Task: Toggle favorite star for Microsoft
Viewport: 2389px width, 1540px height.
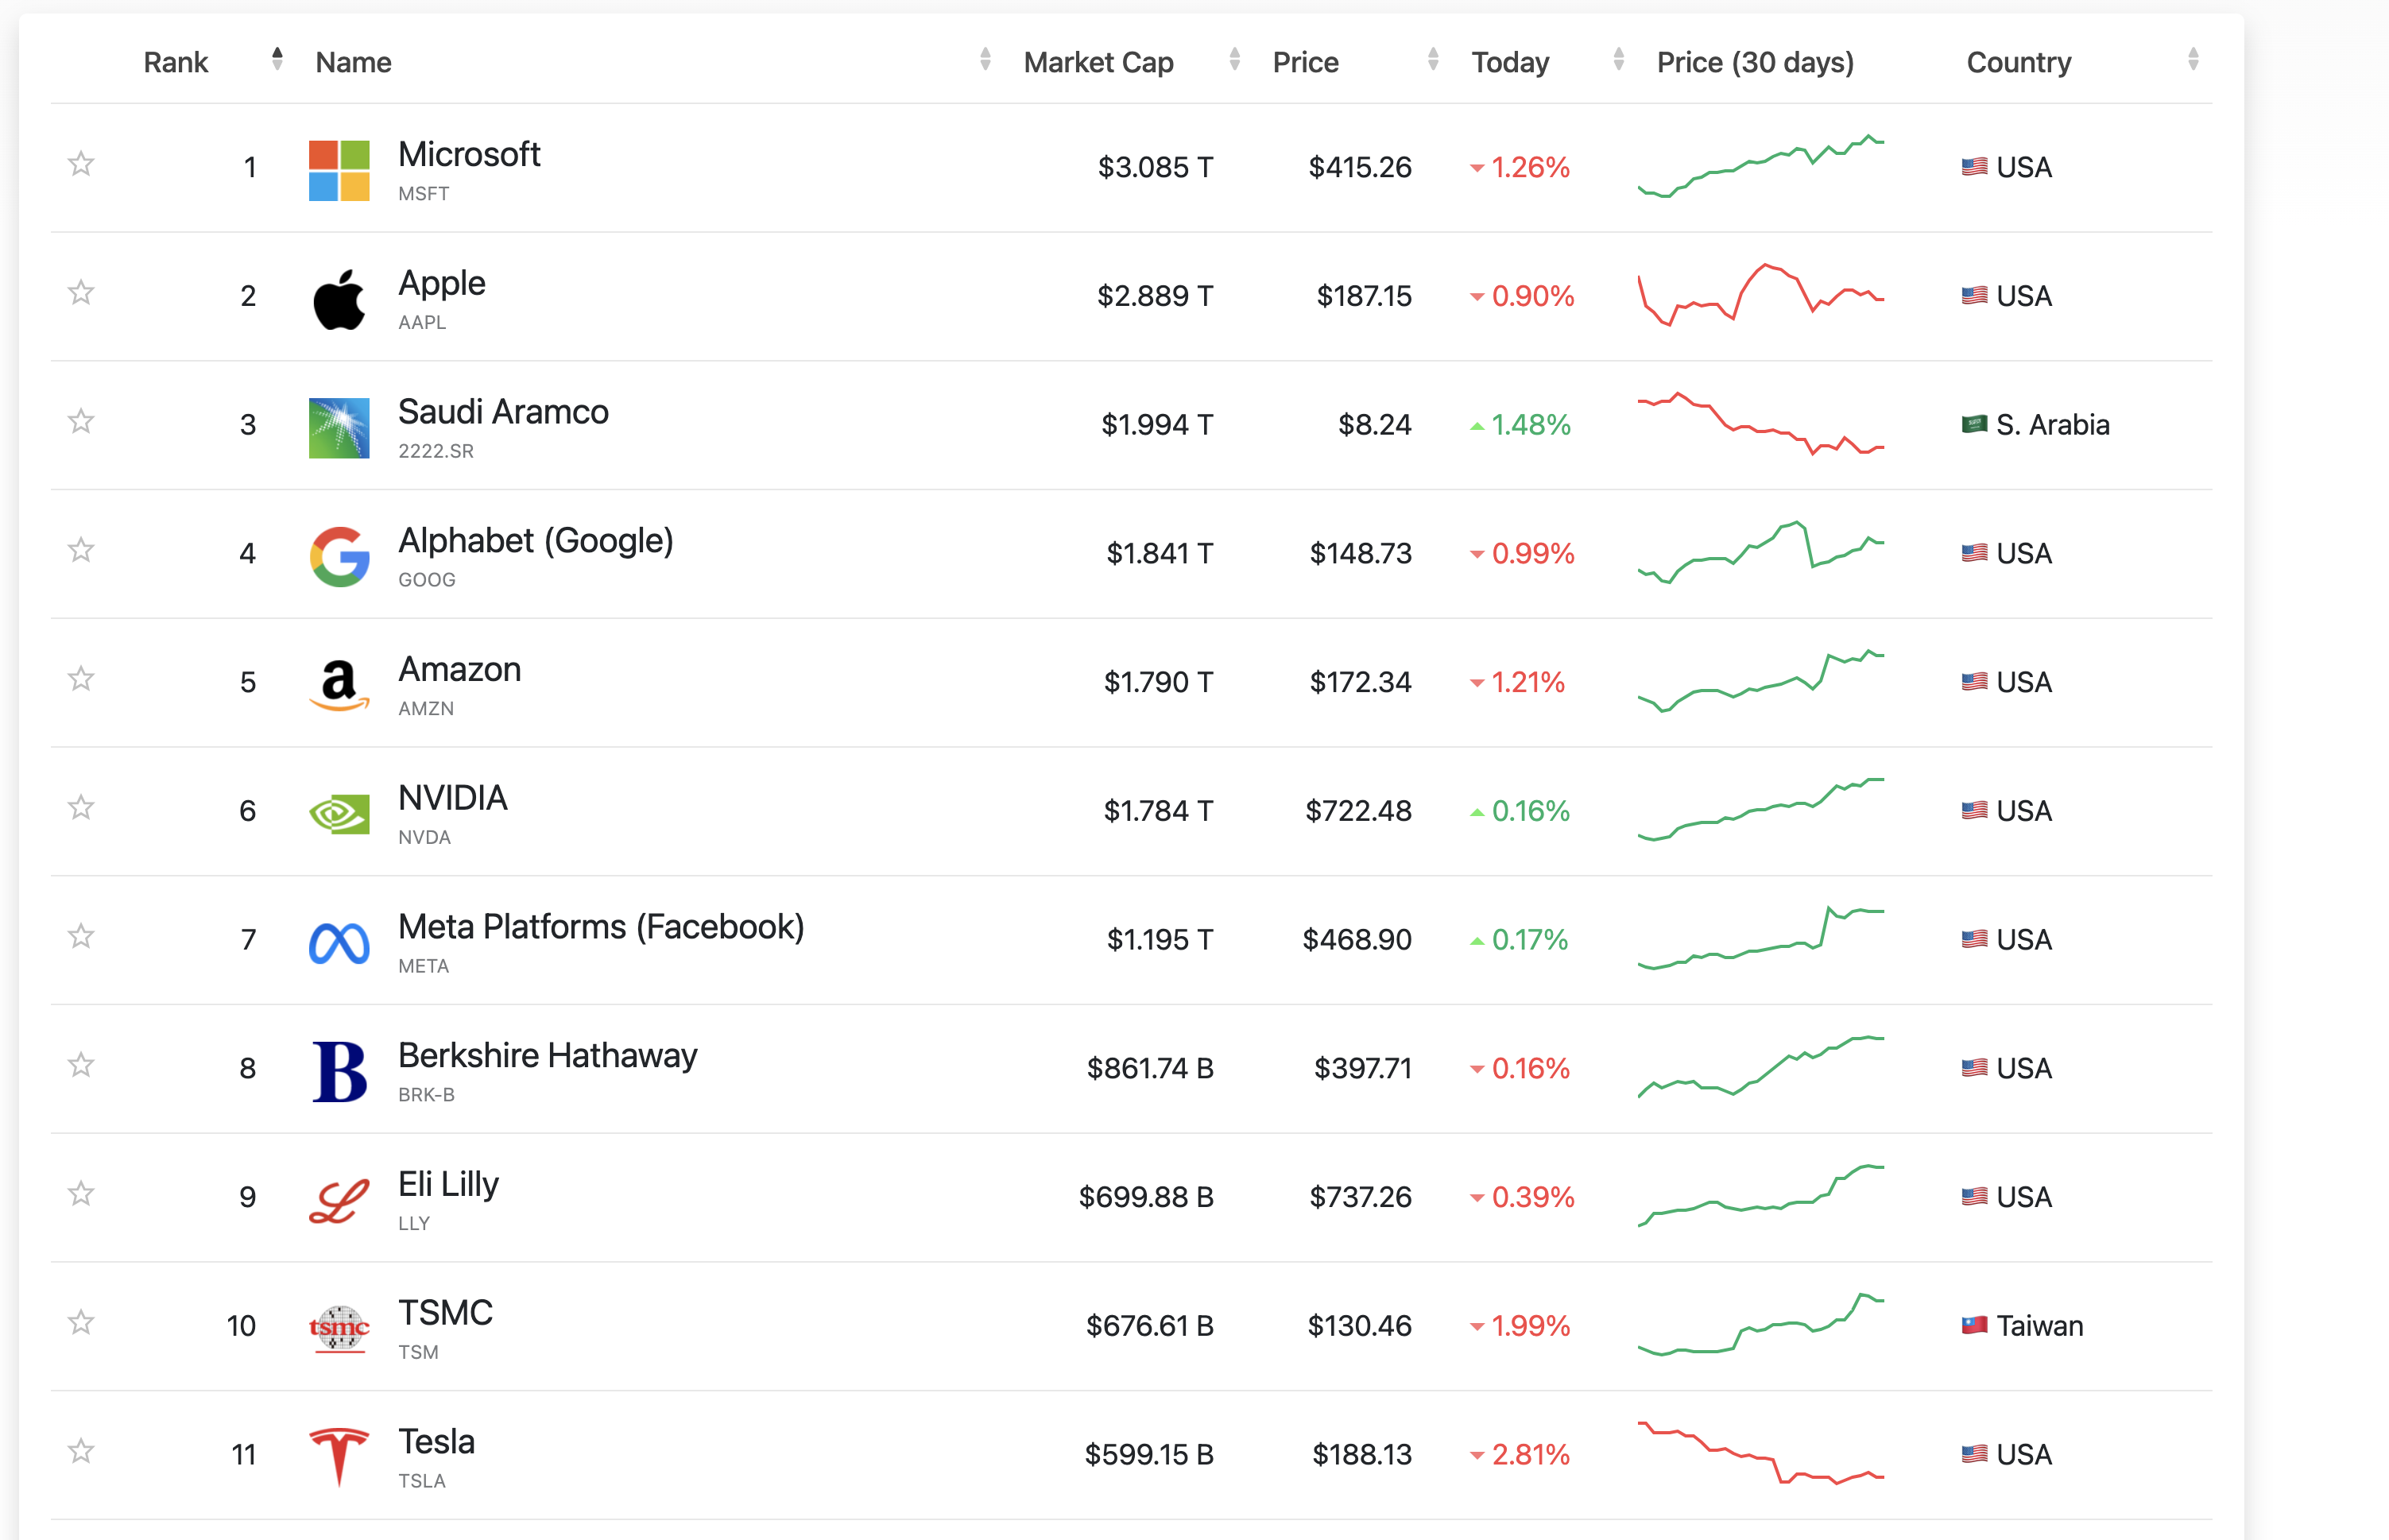Action: pos(81,164)
